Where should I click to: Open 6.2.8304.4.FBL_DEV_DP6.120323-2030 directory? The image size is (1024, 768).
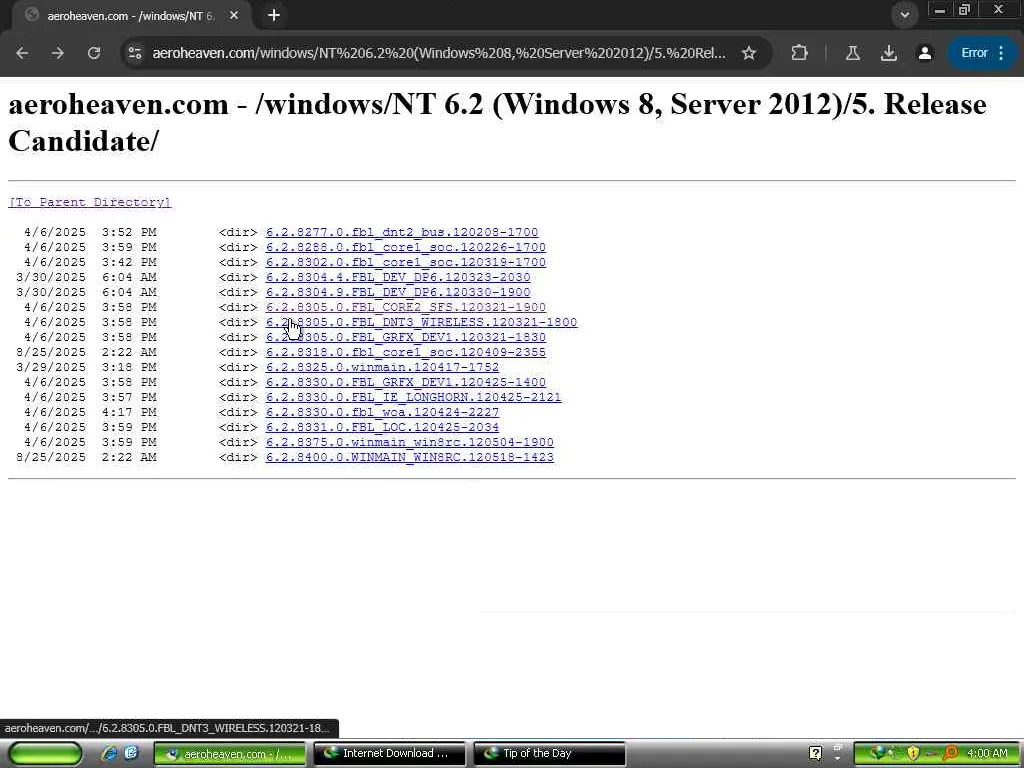pos(398,277)
